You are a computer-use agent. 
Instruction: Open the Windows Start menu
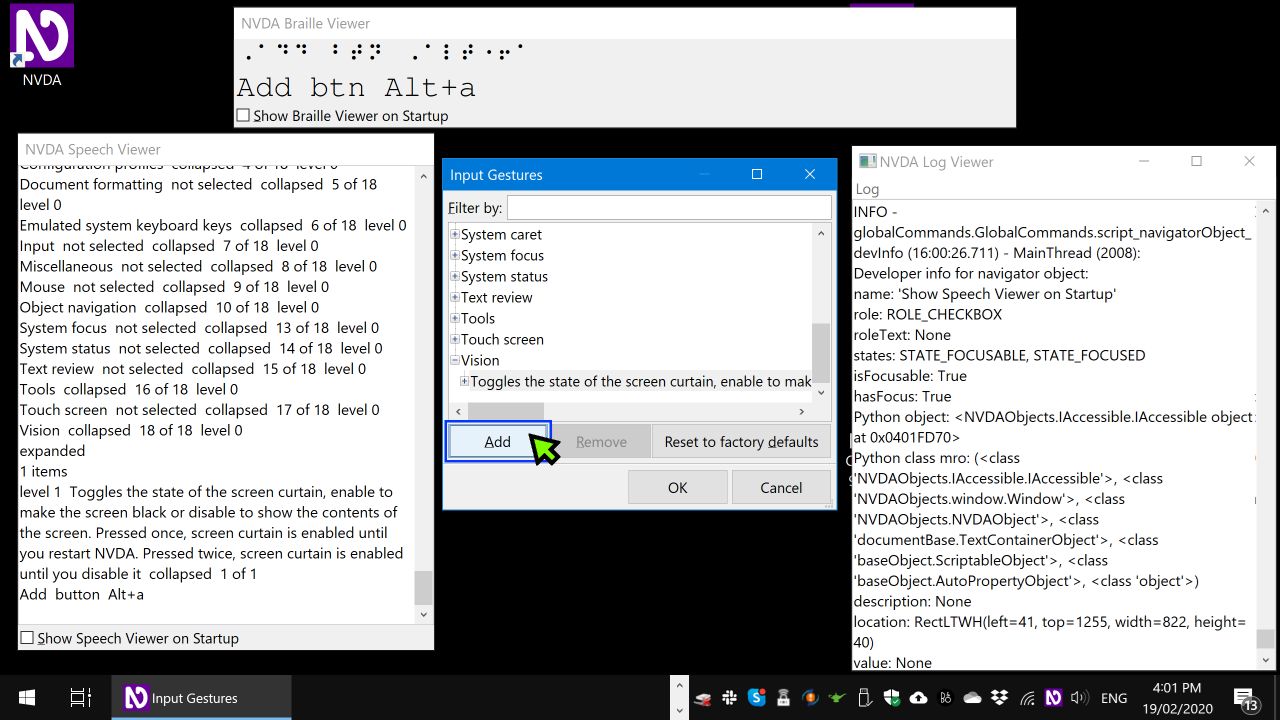coord(27,698)
